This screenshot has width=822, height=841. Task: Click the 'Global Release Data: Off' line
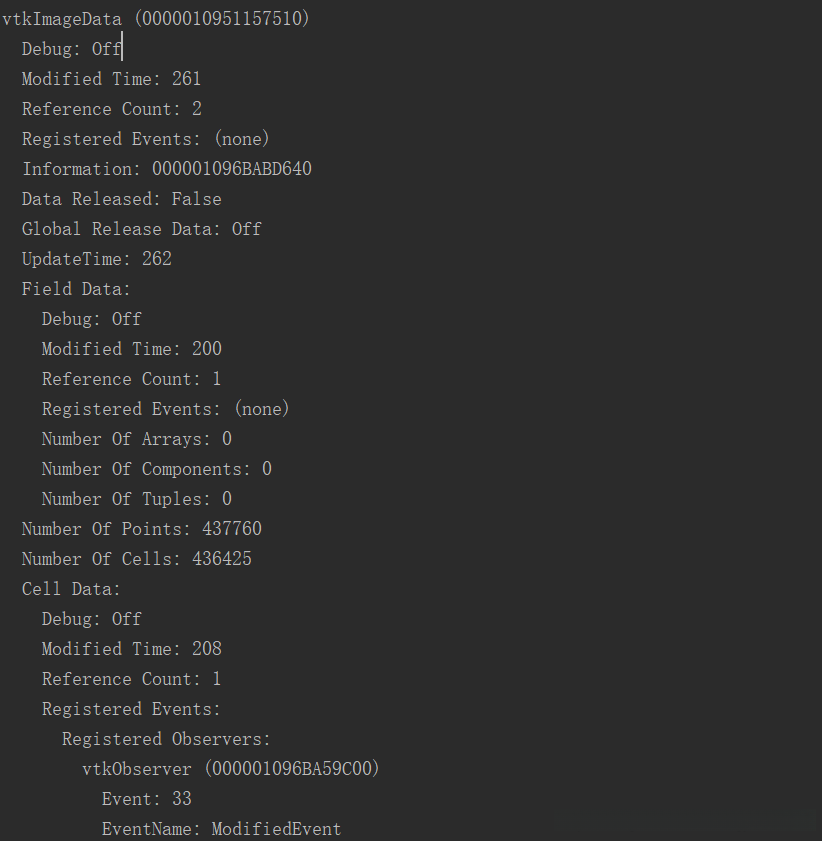(141, 229)
